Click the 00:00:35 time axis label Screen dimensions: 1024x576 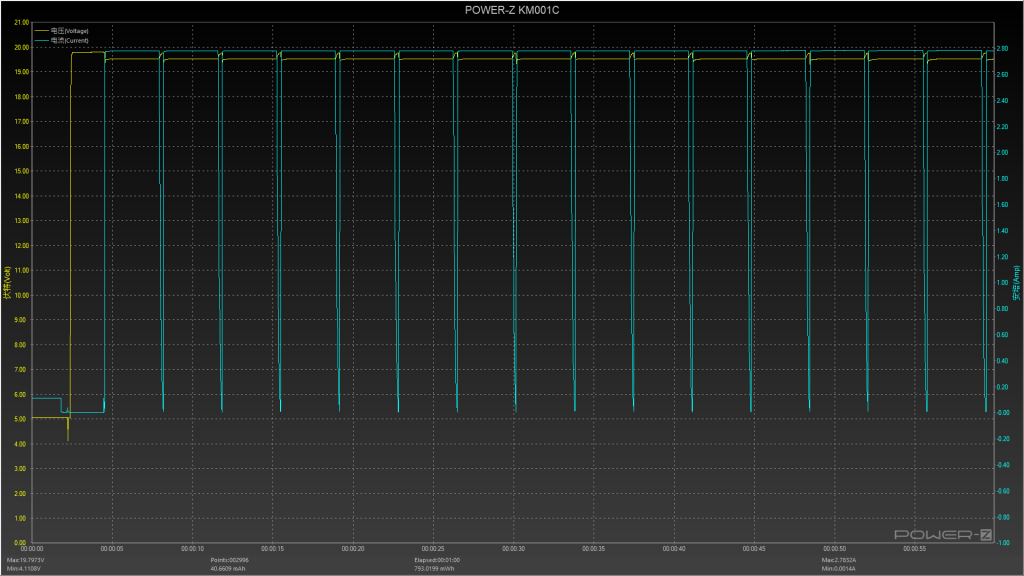[594, 549]
